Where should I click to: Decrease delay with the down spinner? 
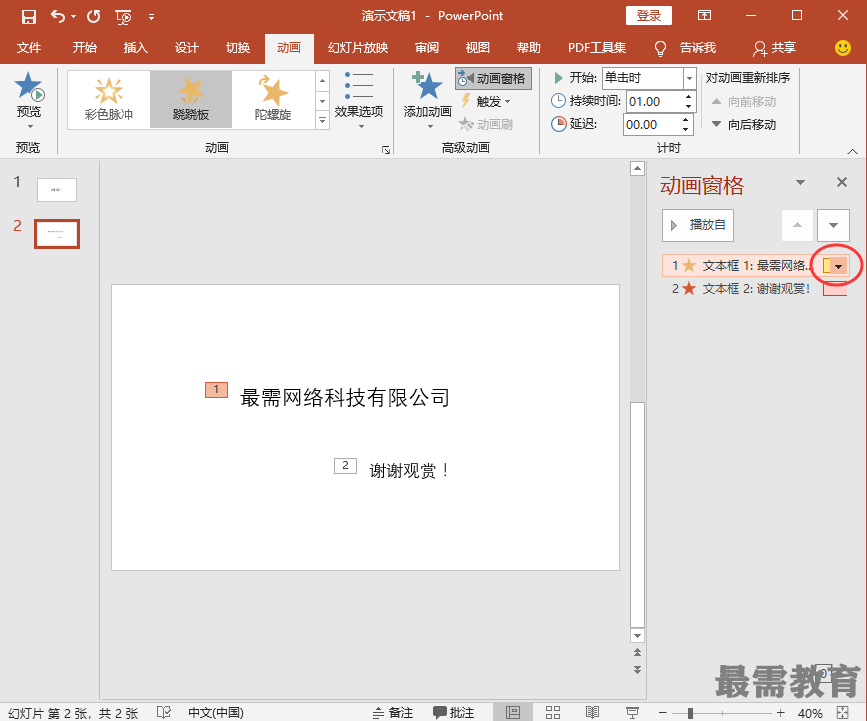point(686,129)
